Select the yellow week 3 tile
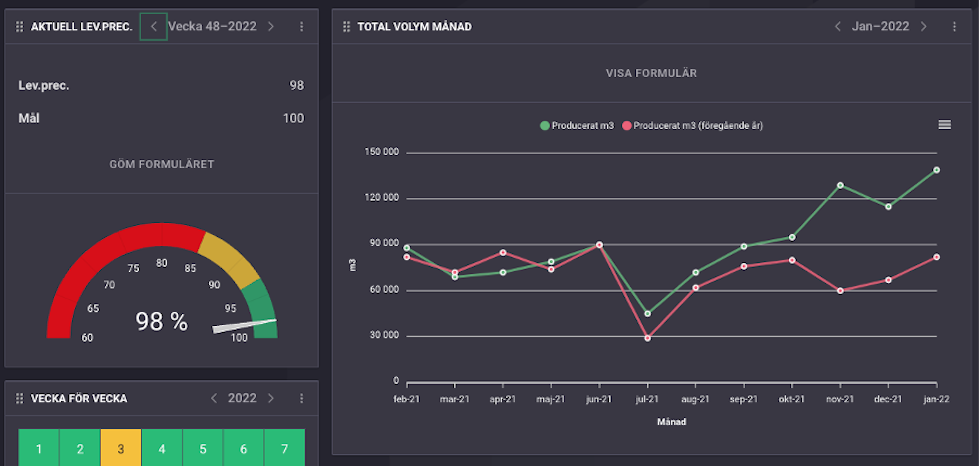The image size is (980, 466). [x=121, y=447]
